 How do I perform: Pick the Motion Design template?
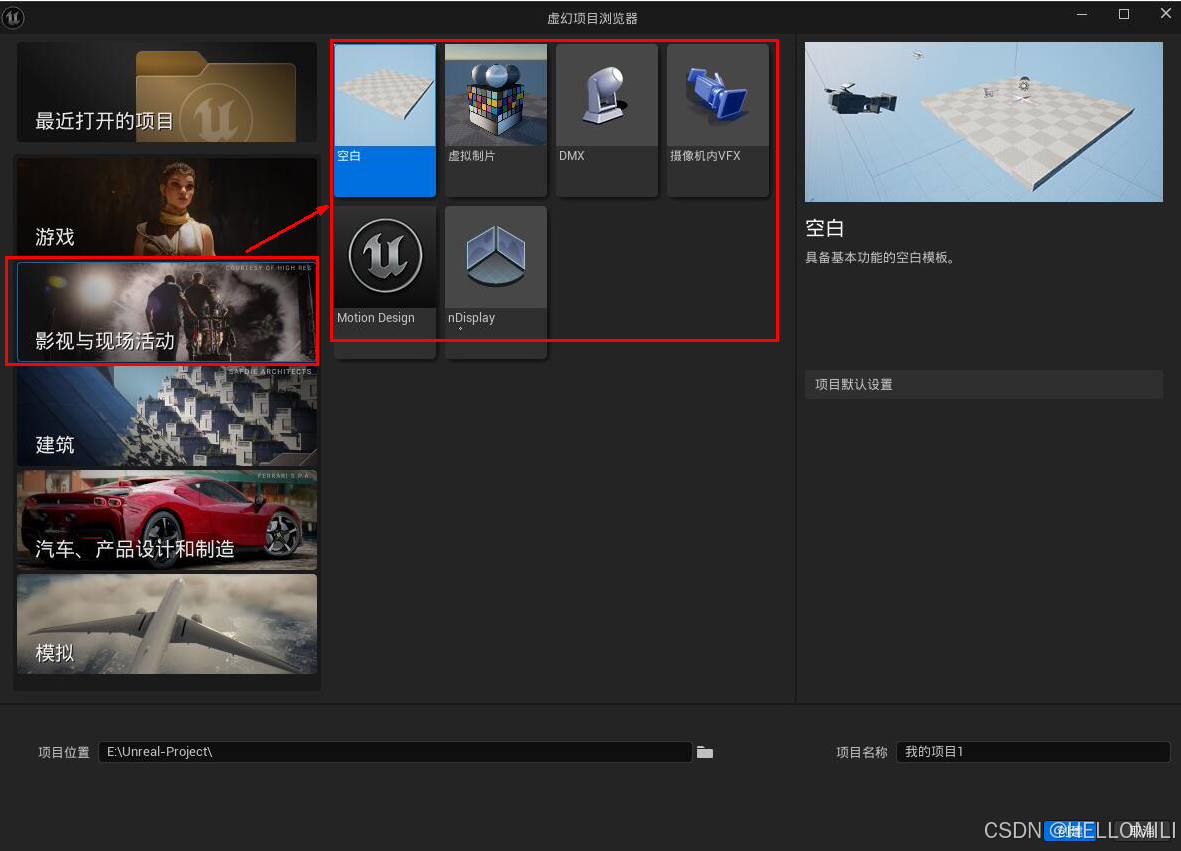pyautogui.click(x=385, y=282)
